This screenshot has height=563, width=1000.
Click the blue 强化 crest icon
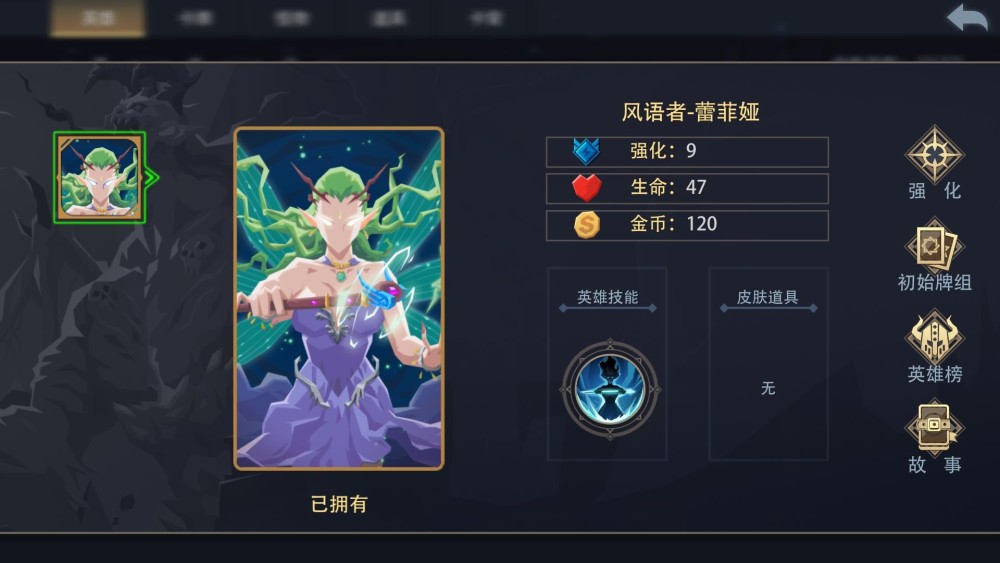(586, 152)
